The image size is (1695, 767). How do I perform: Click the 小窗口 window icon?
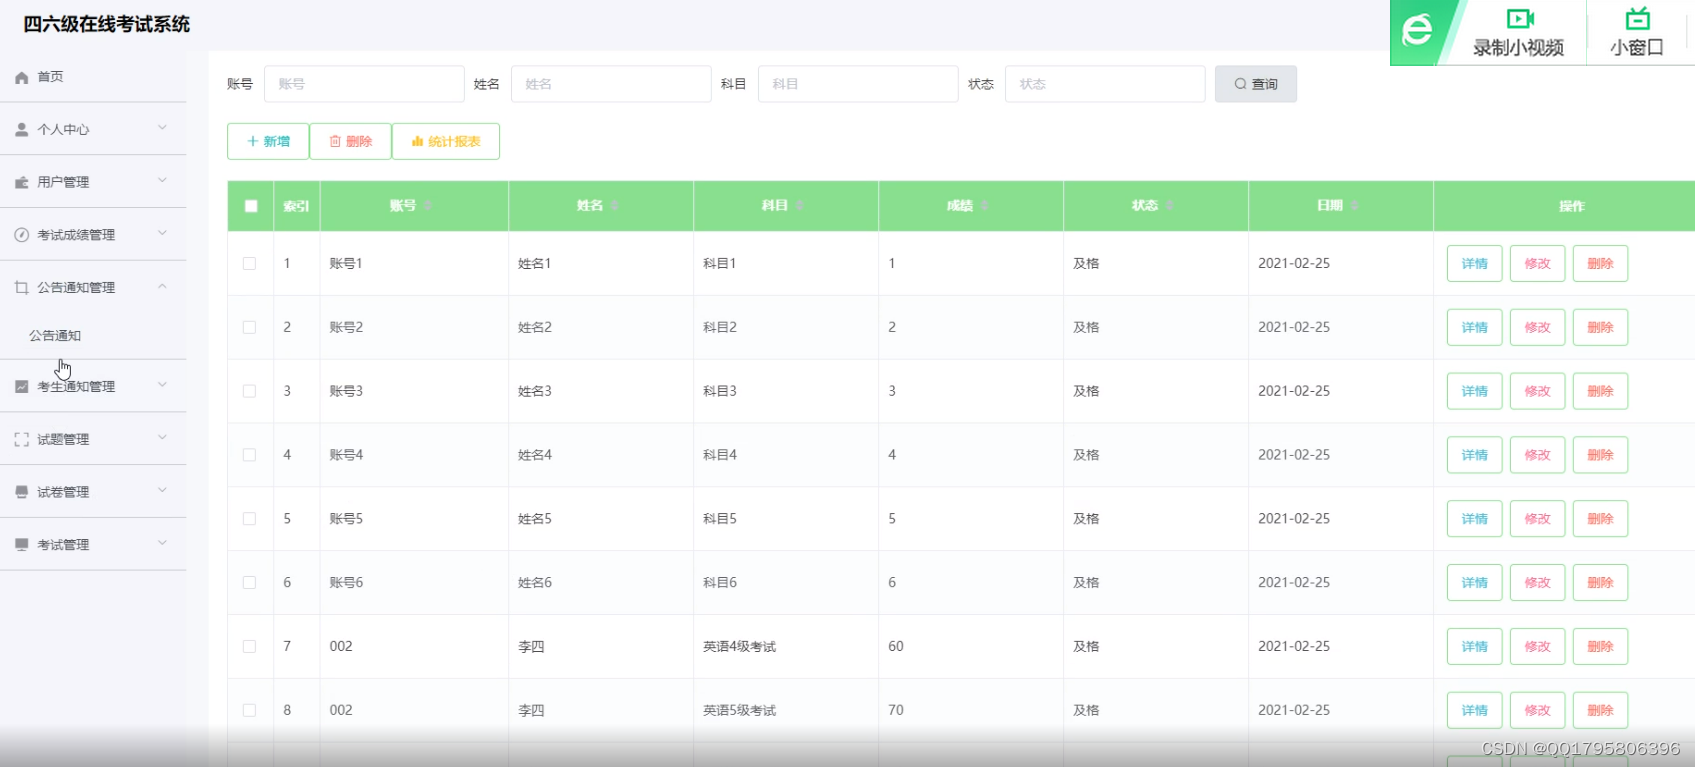coord(1637,18)
